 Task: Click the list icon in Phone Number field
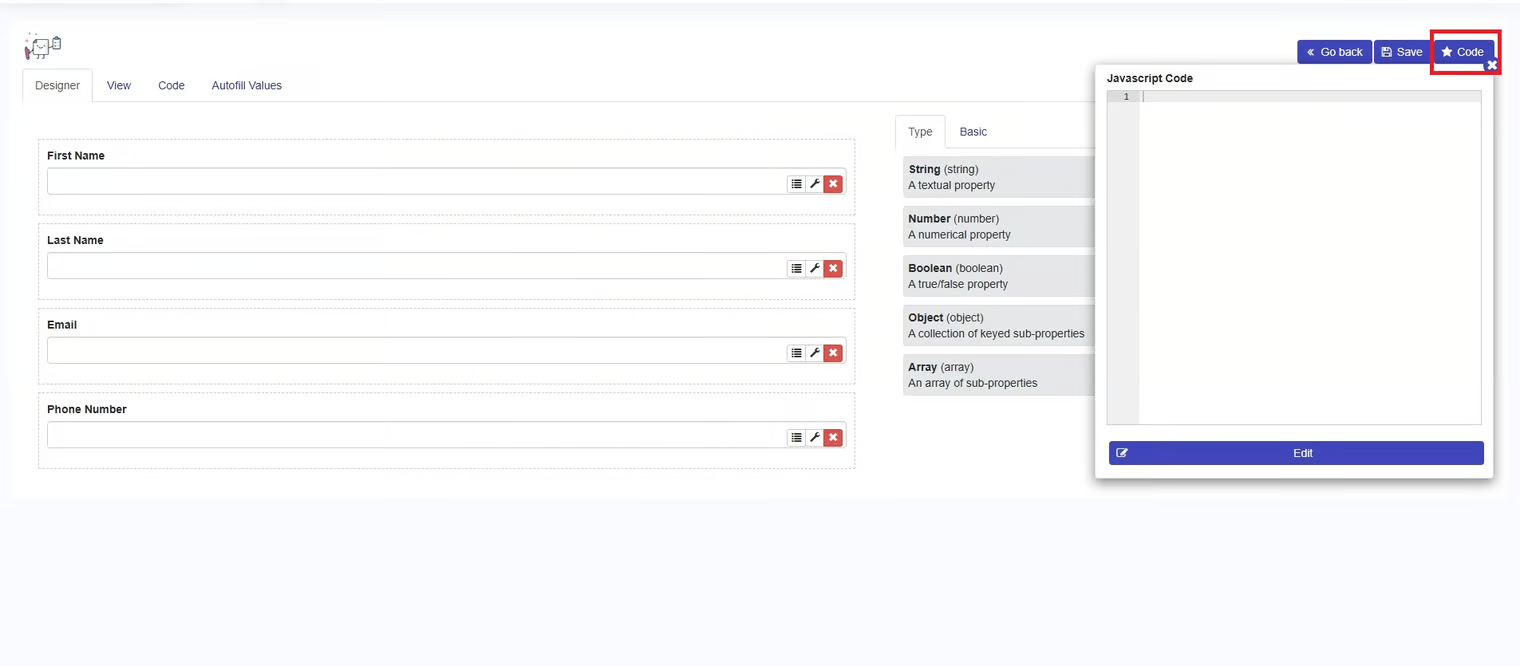[796, 438]
